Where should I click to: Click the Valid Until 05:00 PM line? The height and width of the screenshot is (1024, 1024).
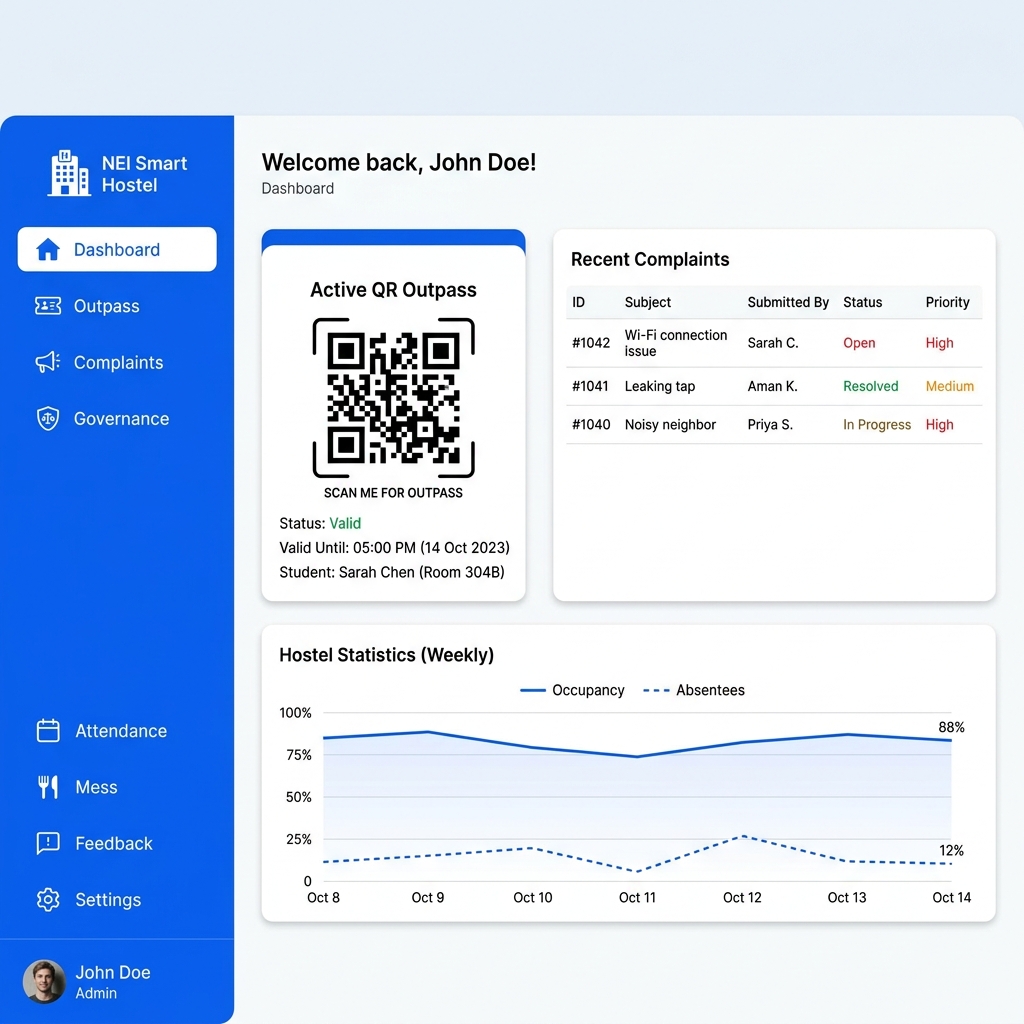(x=394, y=547)
